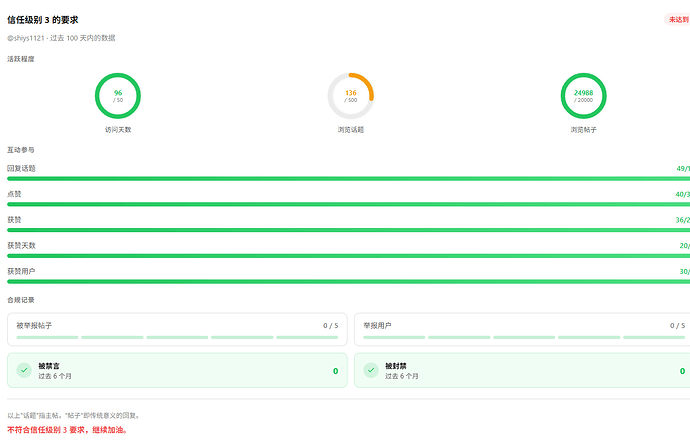Click the 被禁言 count value 0

[x=335, y=371]
